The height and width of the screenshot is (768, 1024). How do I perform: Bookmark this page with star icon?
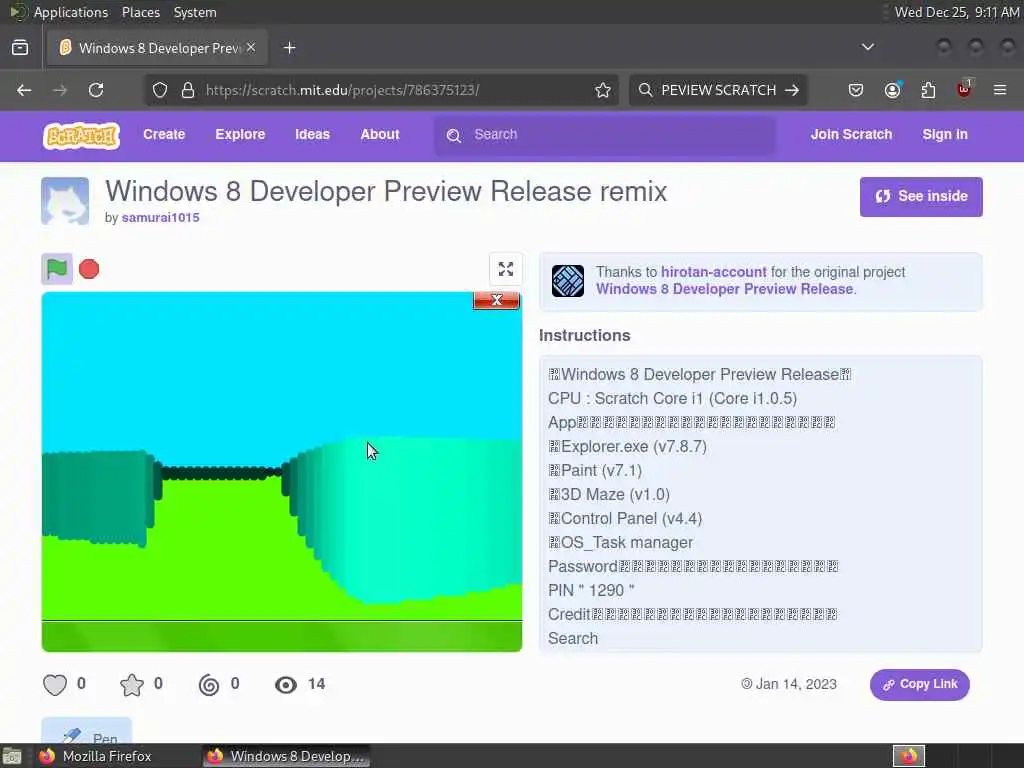tap(603, 90)
